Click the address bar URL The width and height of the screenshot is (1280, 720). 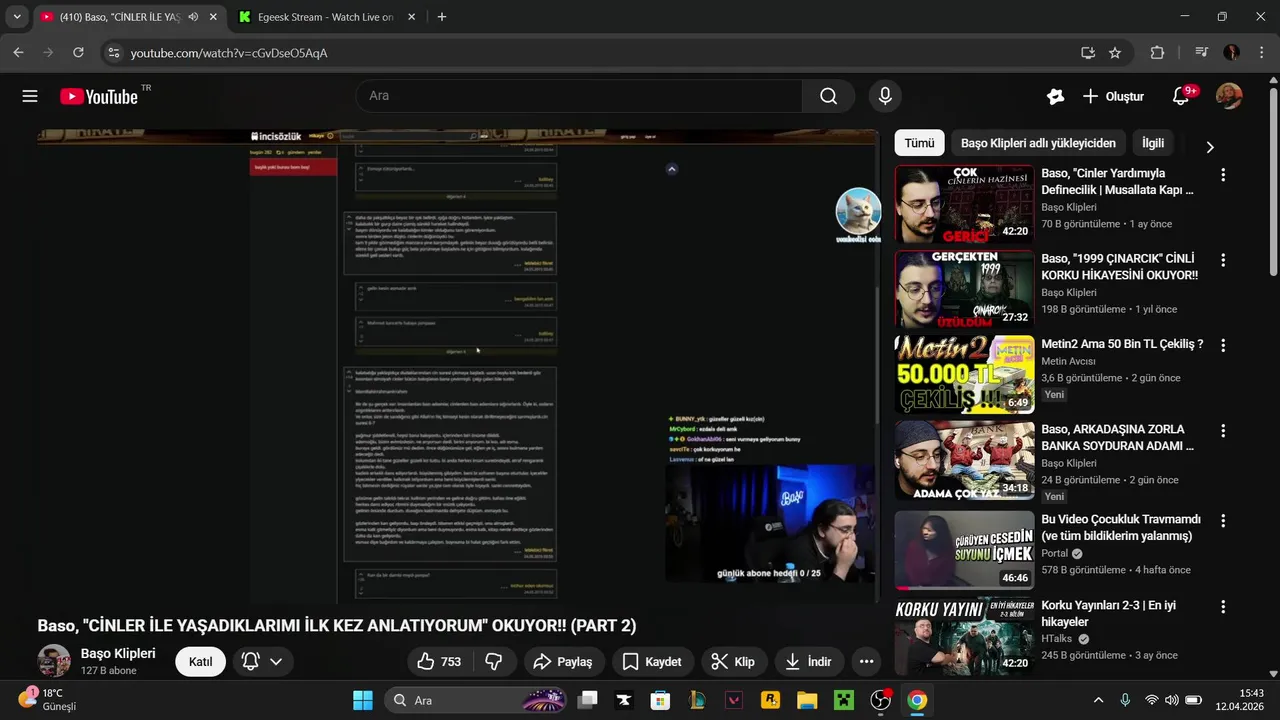[x=229, y=53]
